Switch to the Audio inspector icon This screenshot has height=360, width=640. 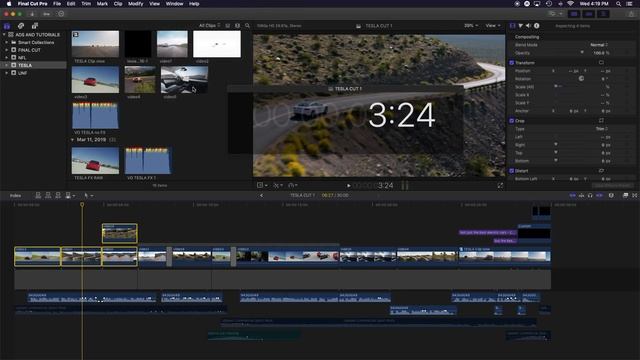528,26
